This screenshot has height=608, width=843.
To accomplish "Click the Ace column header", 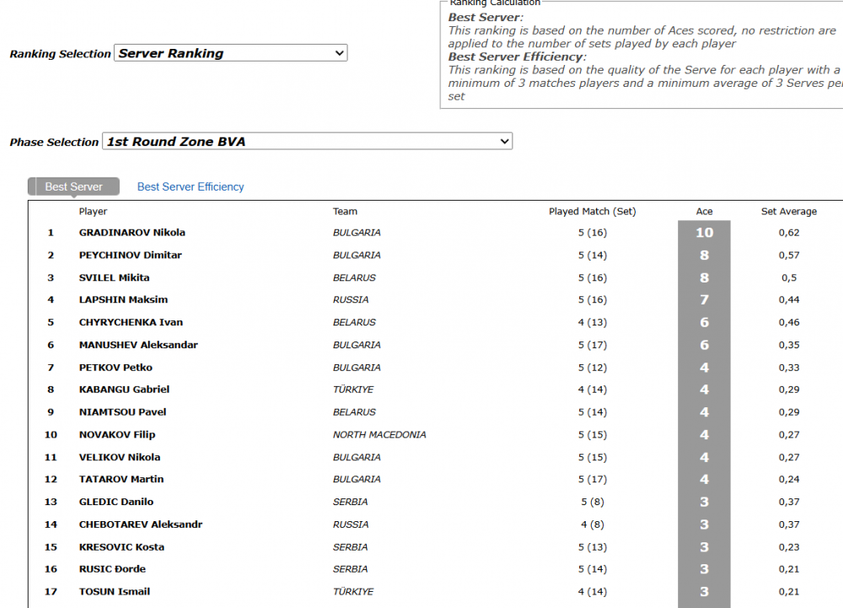I will 704,211.
